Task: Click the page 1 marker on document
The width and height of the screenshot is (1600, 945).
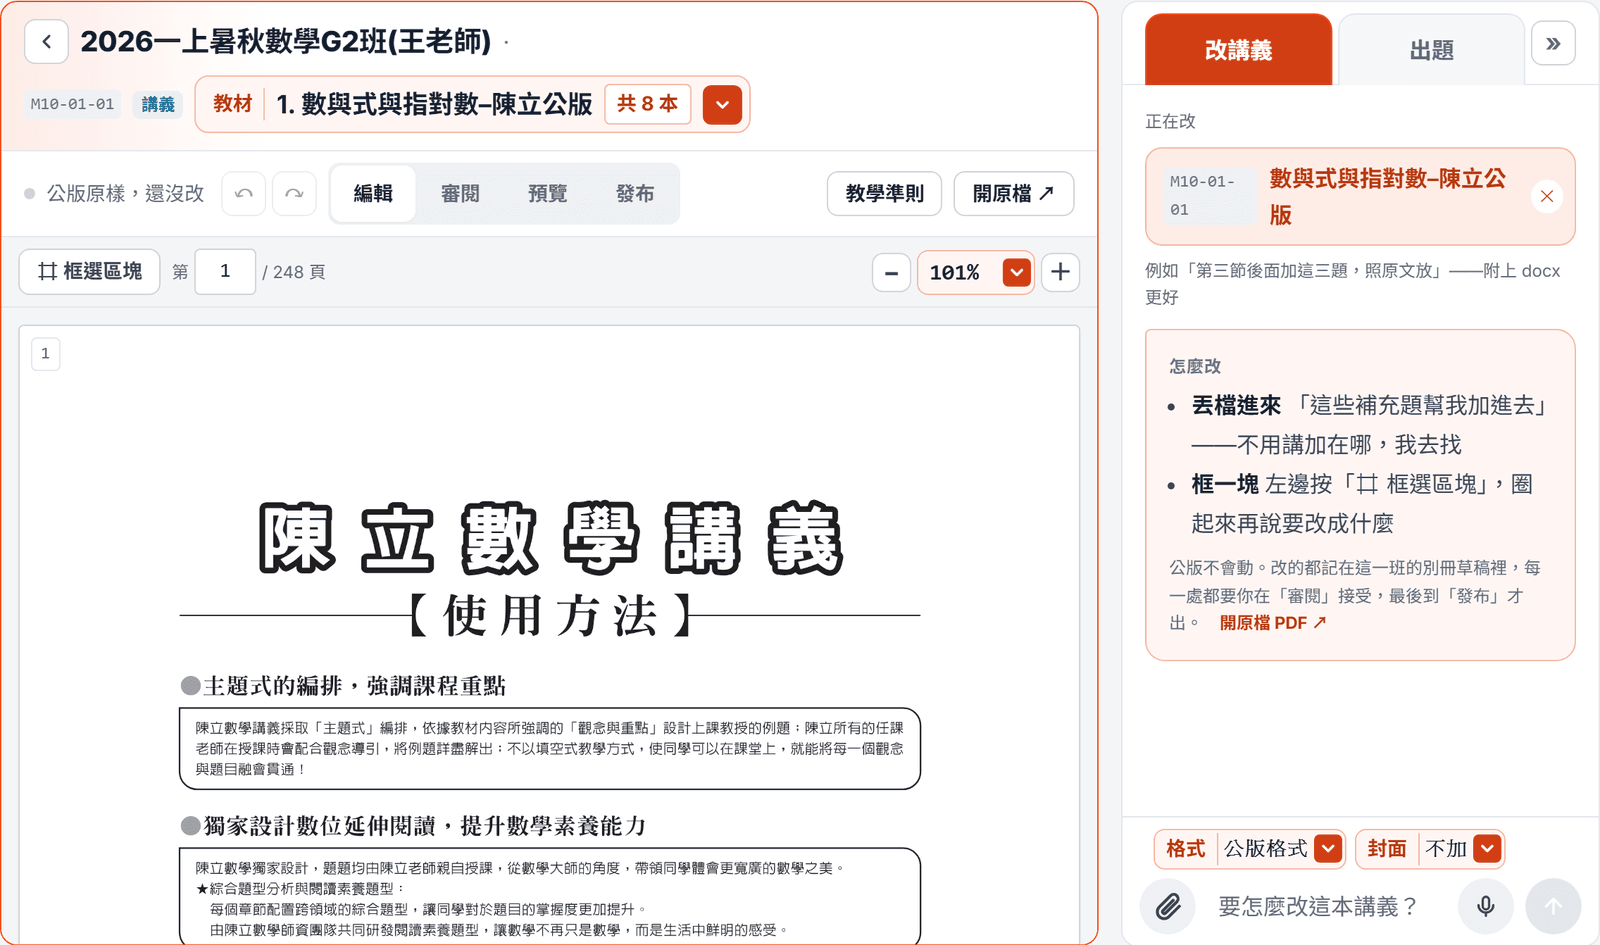Action: pyautogui.click(x=45, y=354)
